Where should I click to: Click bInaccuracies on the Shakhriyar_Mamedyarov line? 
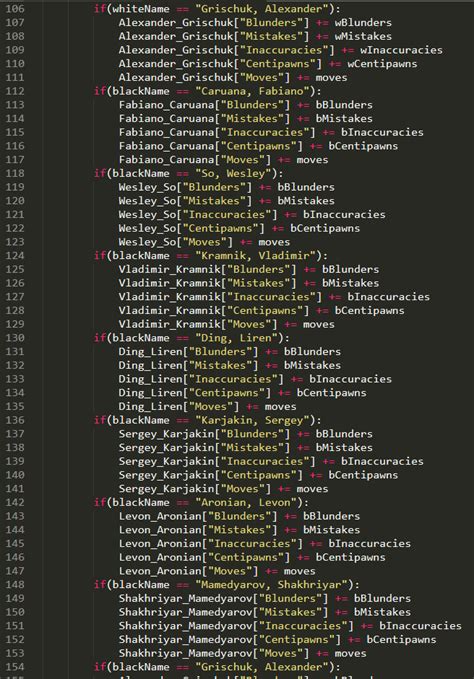420,626
